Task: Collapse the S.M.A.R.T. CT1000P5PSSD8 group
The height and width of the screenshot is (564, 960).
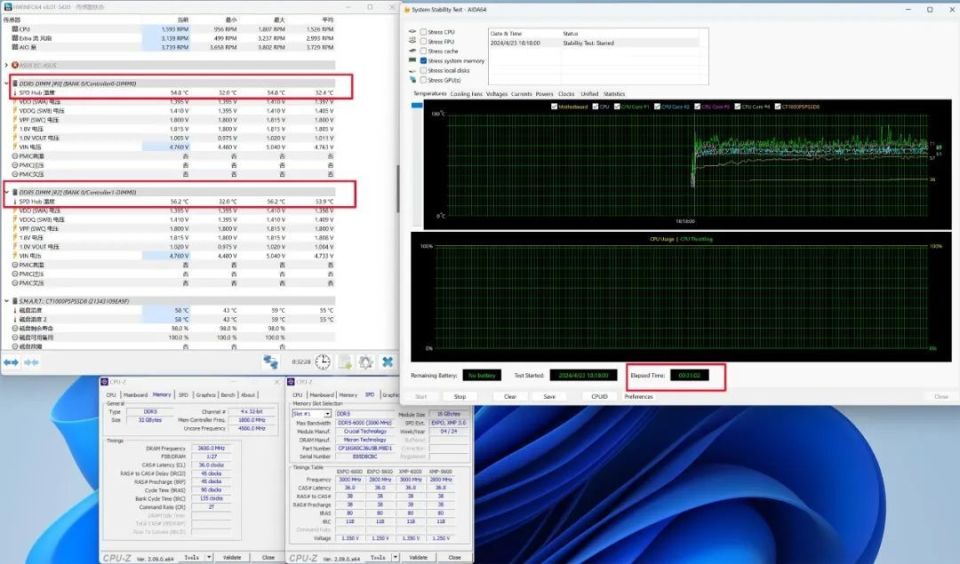Action: pos(7,301)
